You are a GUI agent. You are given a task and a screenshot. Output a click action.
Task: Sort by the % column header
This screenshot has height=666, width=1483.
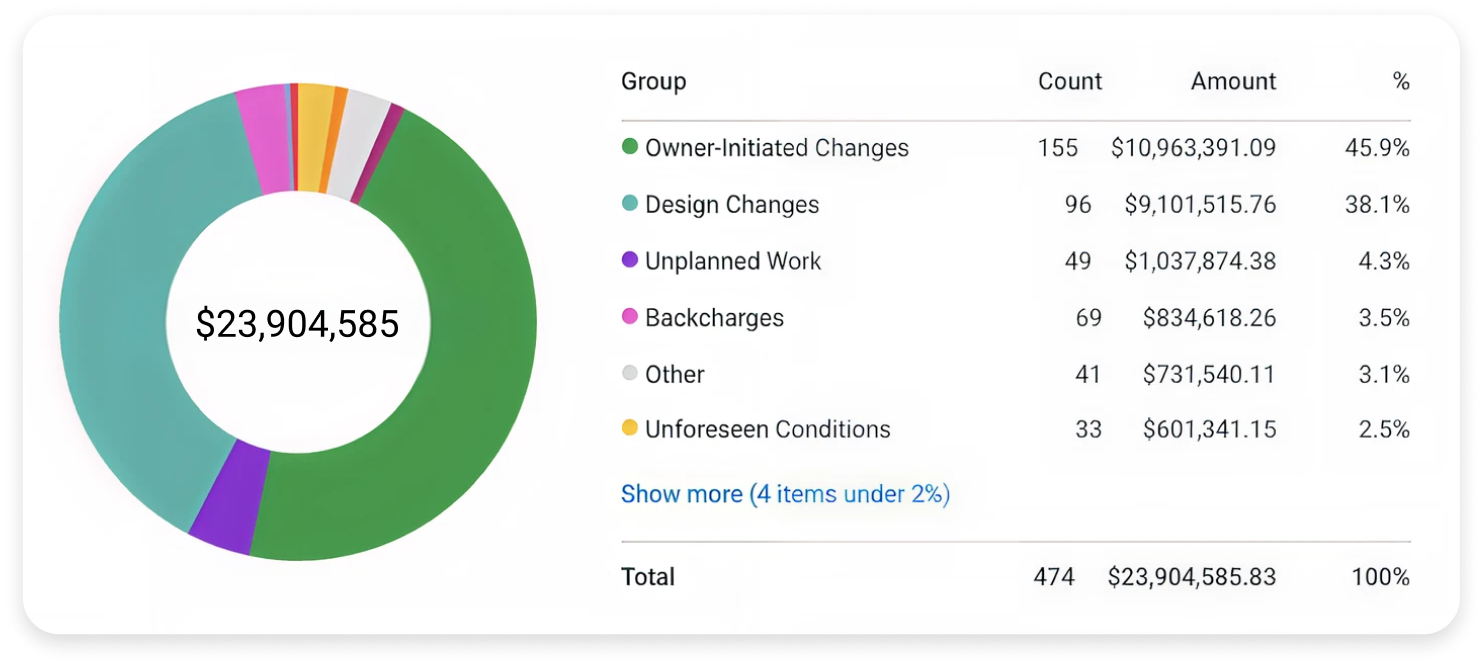click(1400, 82)
